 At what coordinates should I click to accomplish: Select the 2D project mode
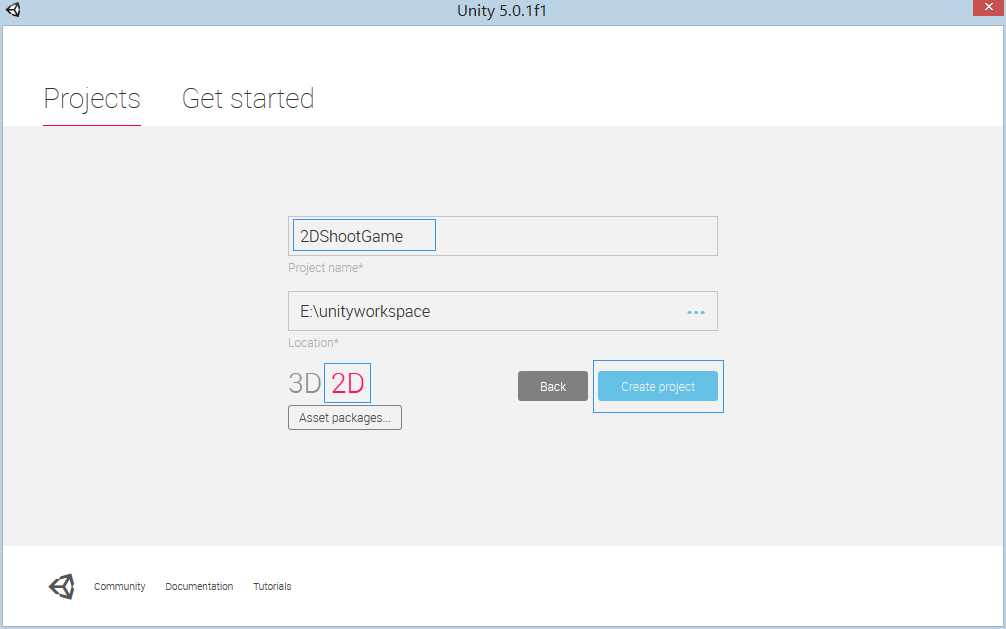point(347,383)
